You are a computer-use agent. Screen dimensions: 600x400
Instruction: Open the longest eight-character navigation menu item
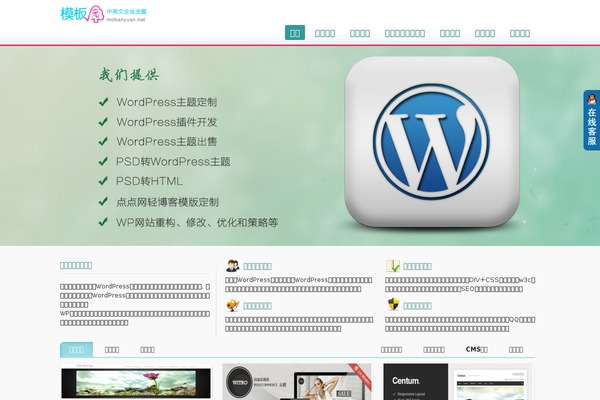(405, 33)
